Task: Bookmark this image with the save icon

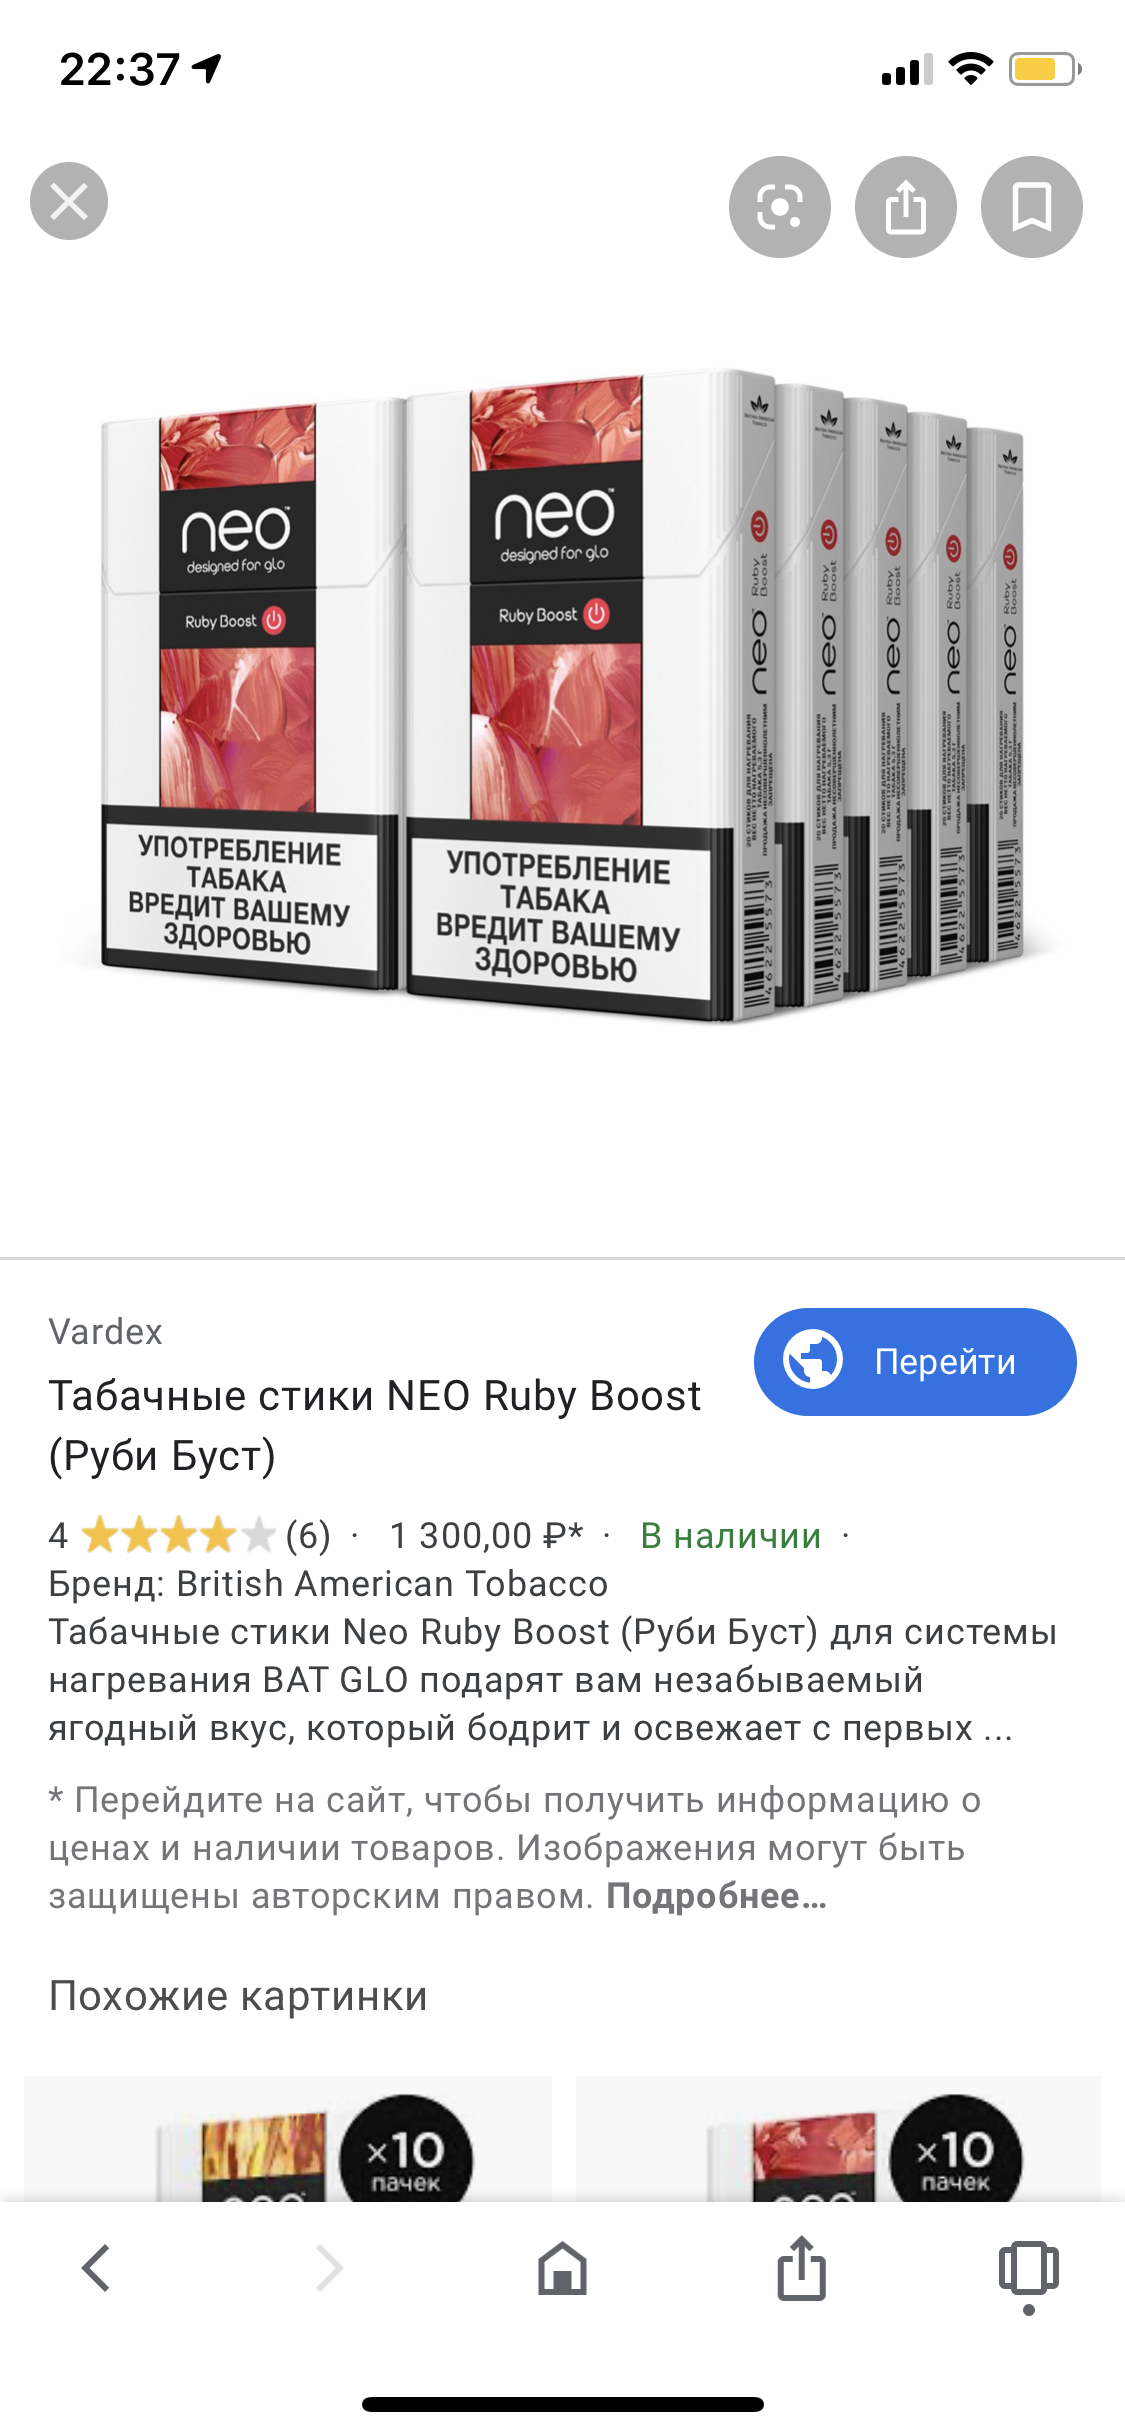Action: point(1032,207)
